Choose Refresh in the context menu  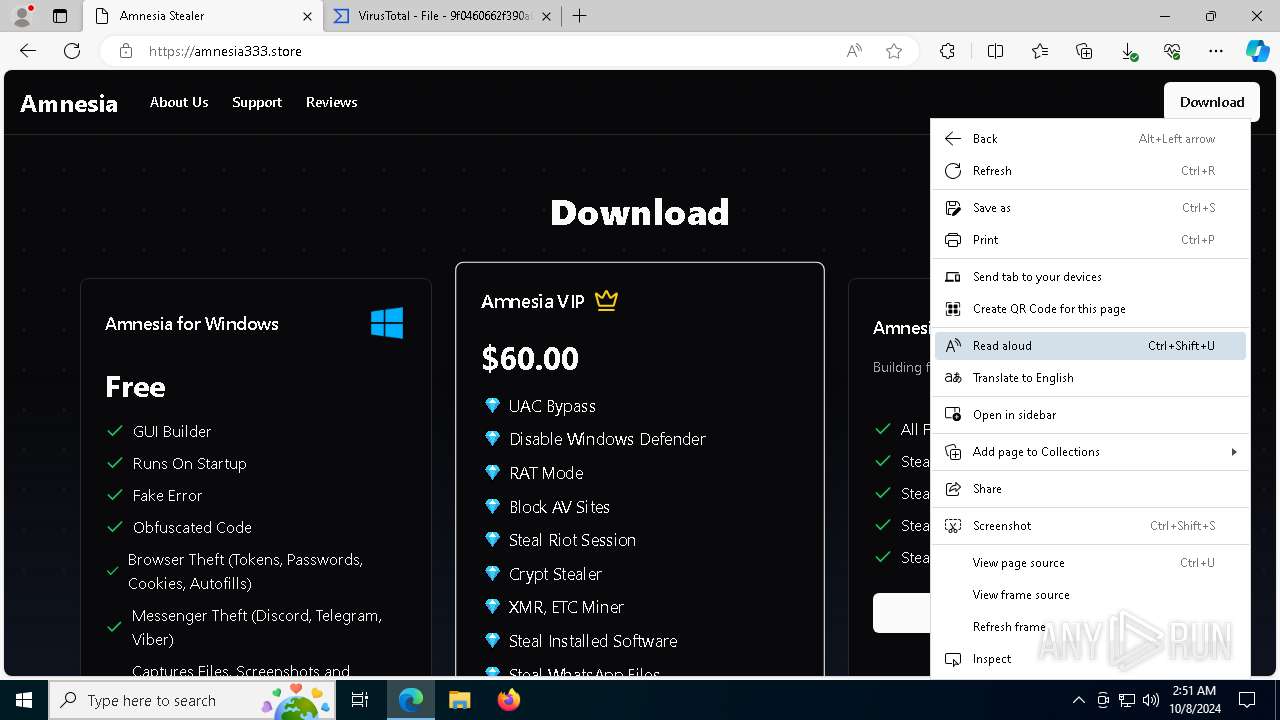click(1090, 171)
